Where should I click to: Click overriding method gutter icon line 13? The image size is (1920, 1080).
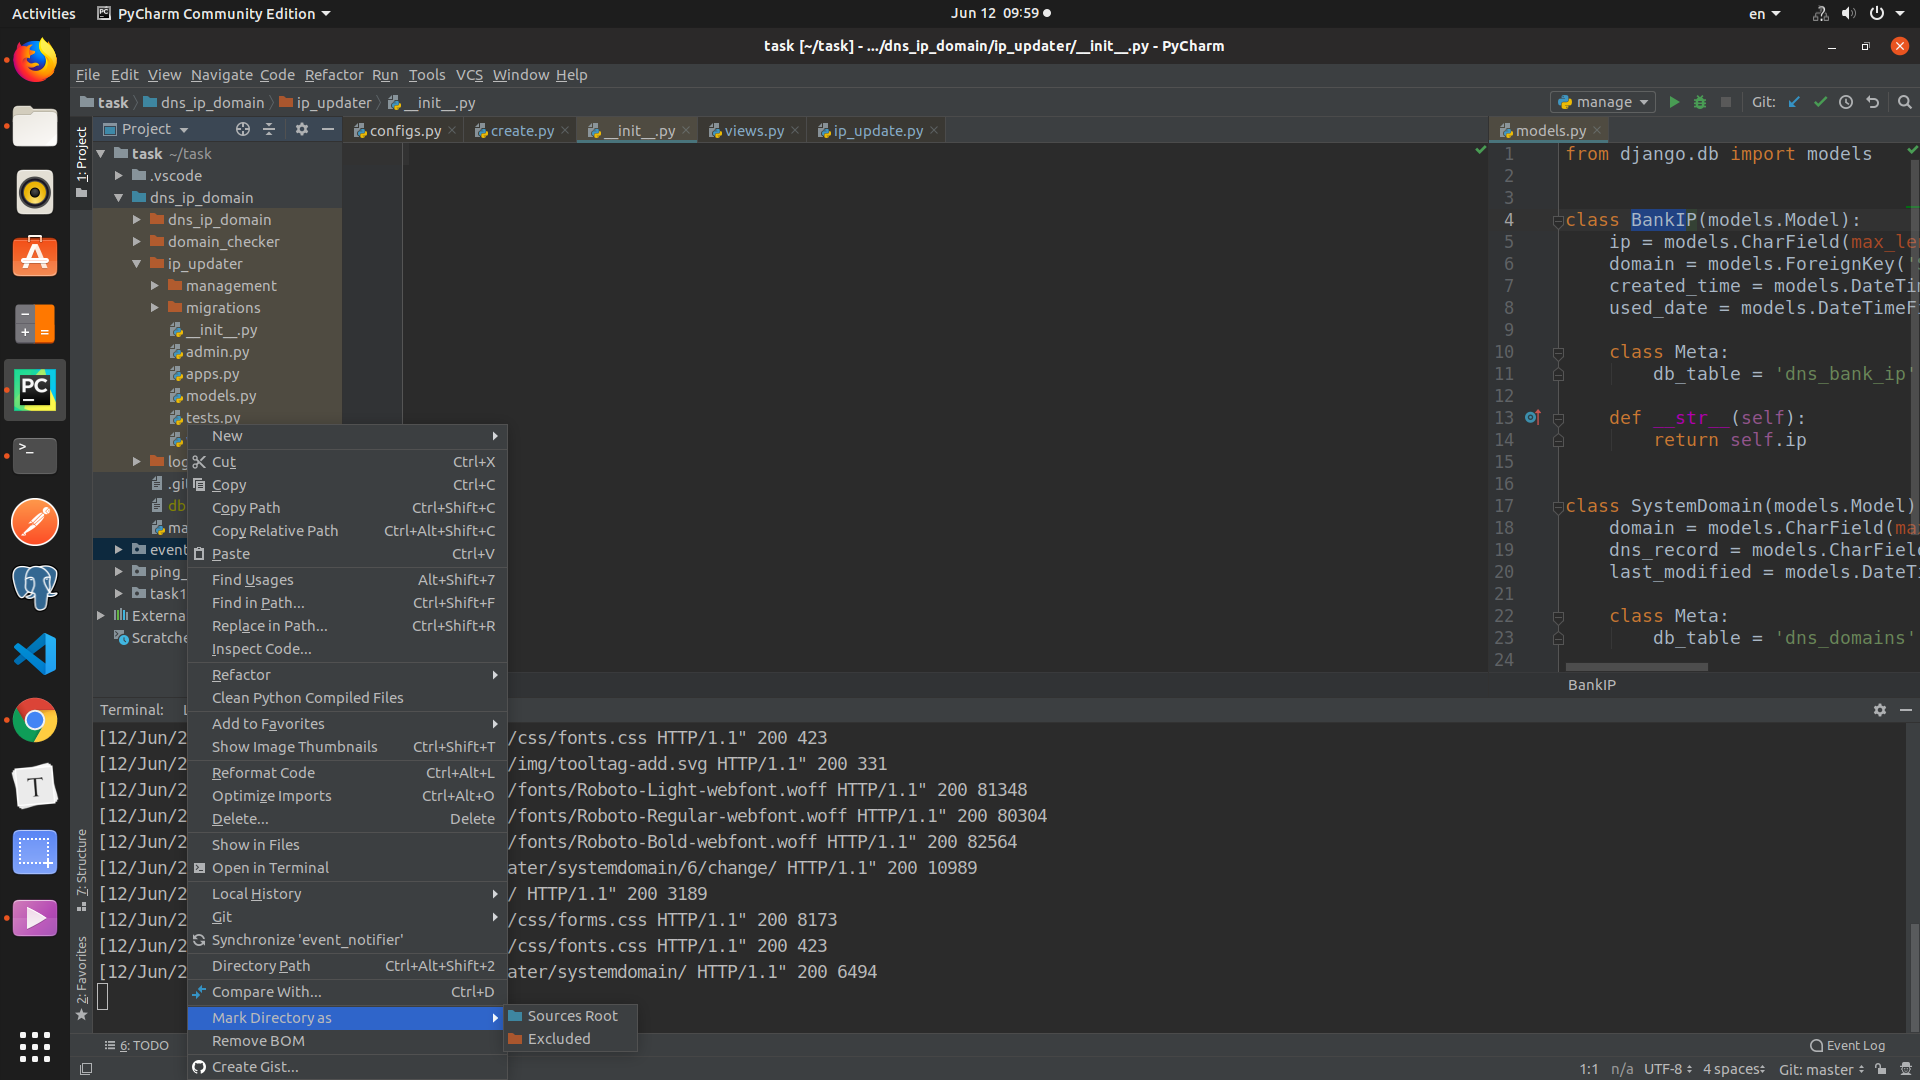click(1532, 417)
